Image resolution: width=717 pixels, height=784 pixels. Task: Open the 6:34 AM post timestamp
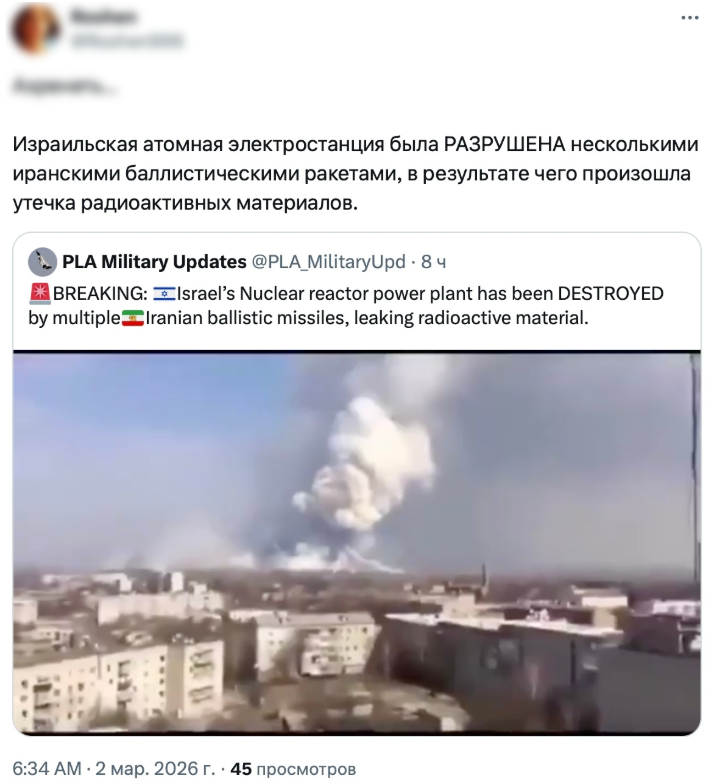coord(46,768)
